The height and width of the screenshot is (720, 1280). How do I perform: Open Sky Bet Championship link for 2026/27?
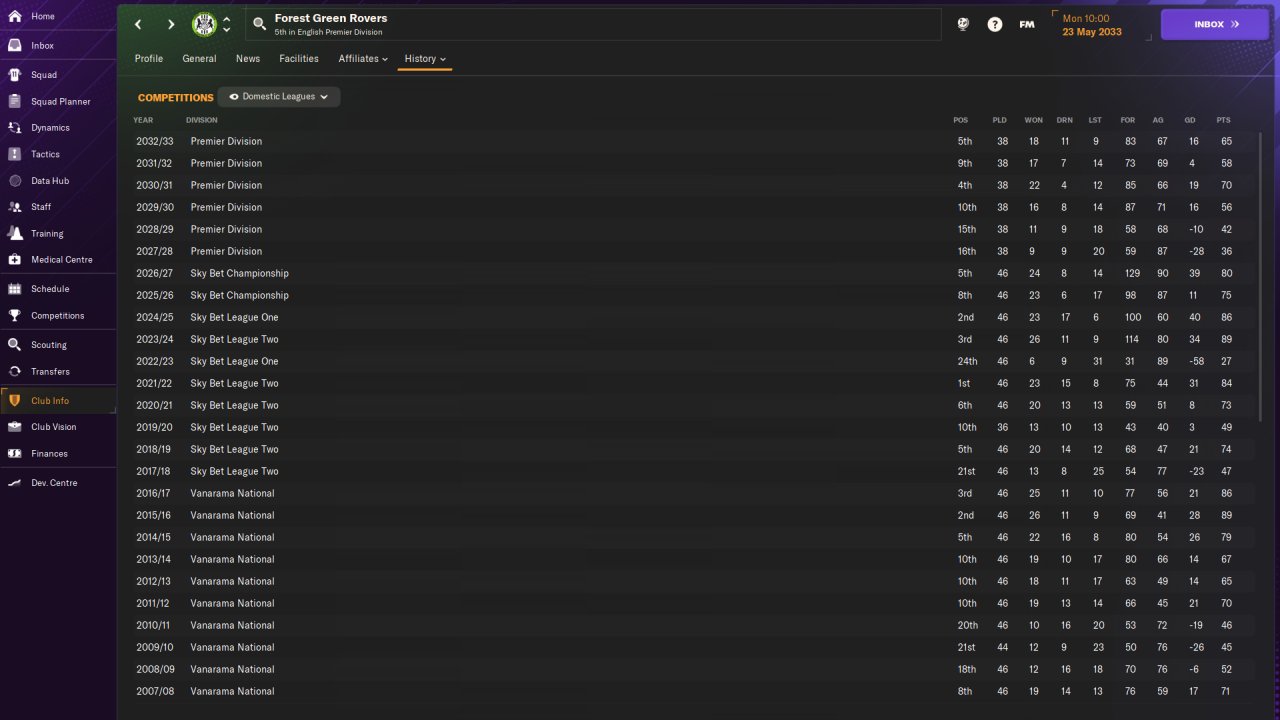pos(239,274)
